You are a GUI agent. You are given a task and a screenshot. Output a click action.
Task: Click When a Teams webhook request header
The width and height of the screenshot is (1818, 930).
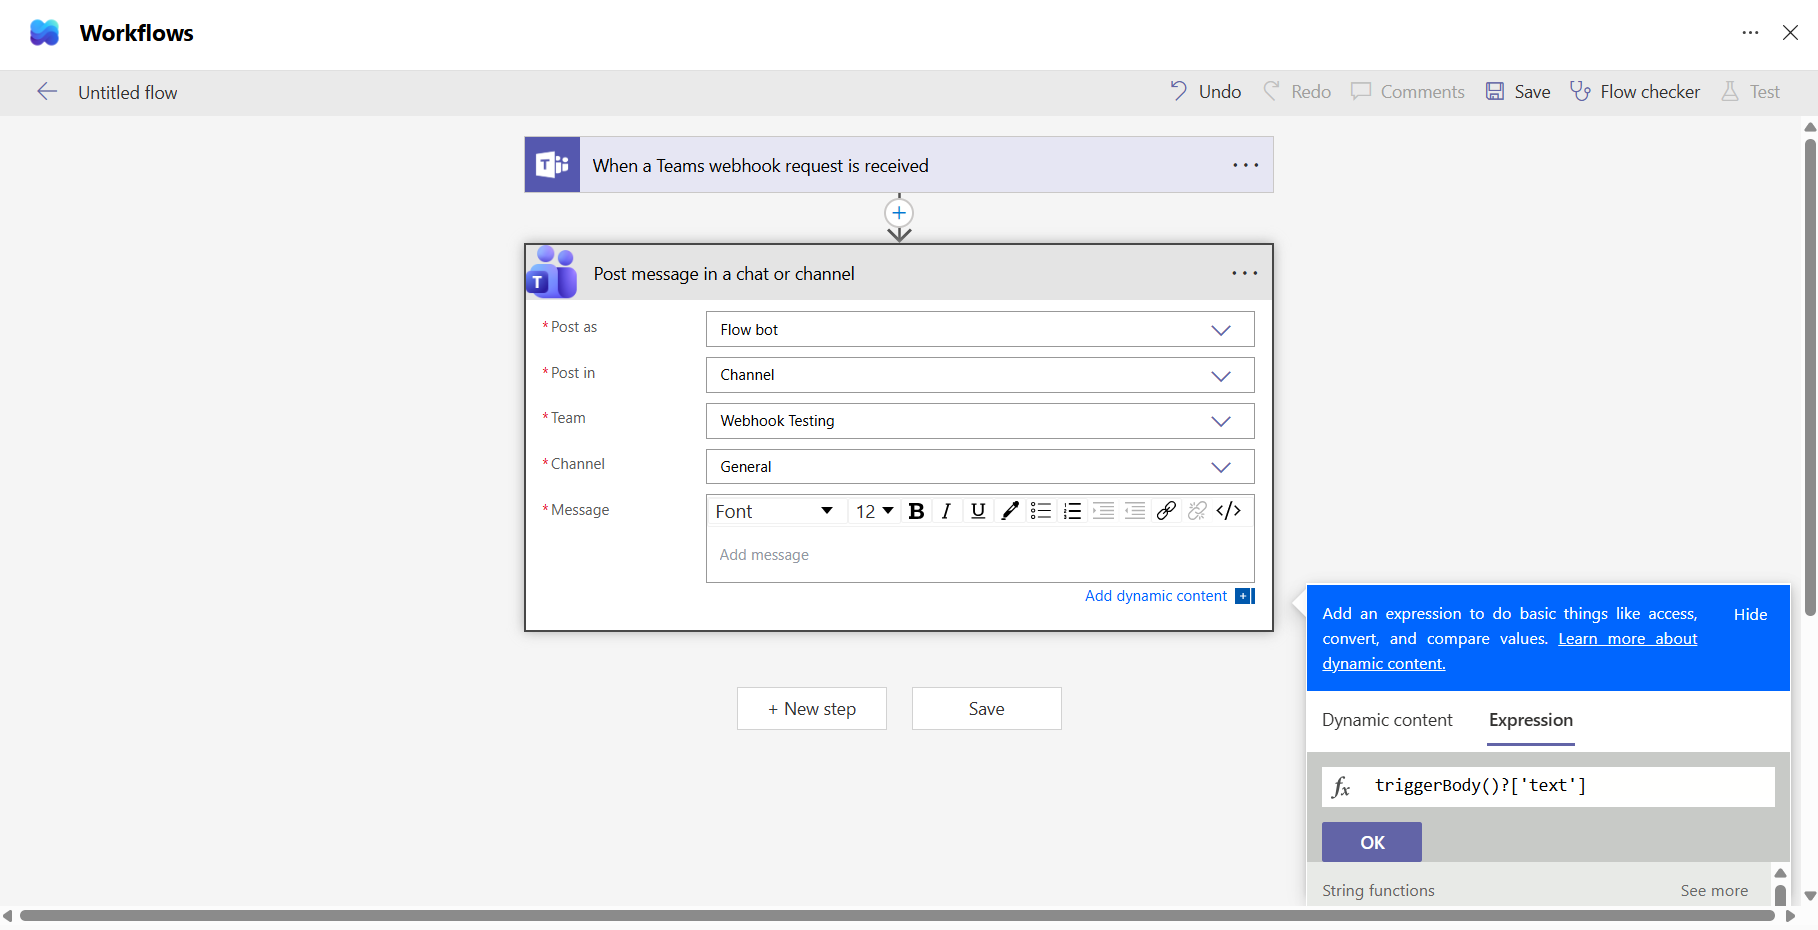tap(899, 165)
